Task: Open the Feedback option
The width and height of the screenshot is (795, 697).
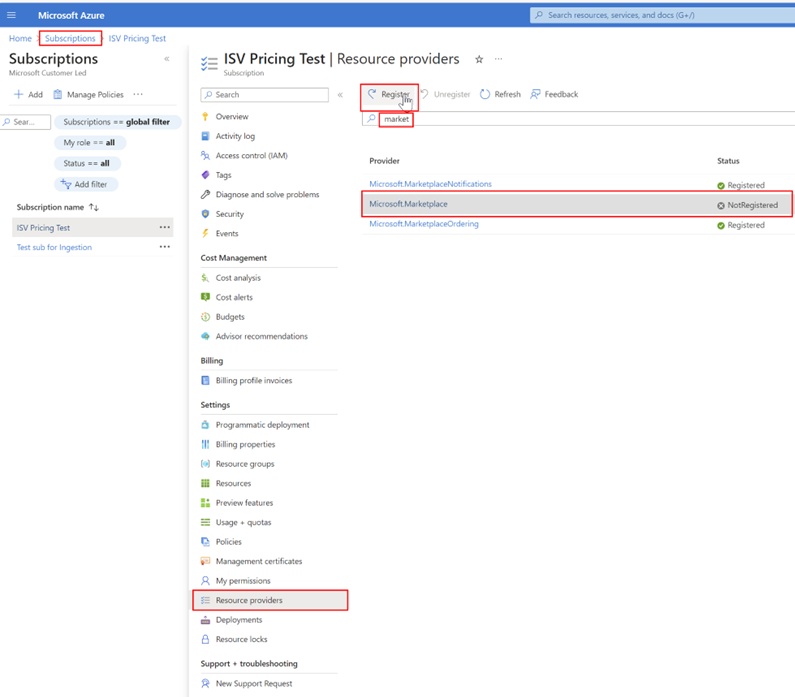Action: 554,94
